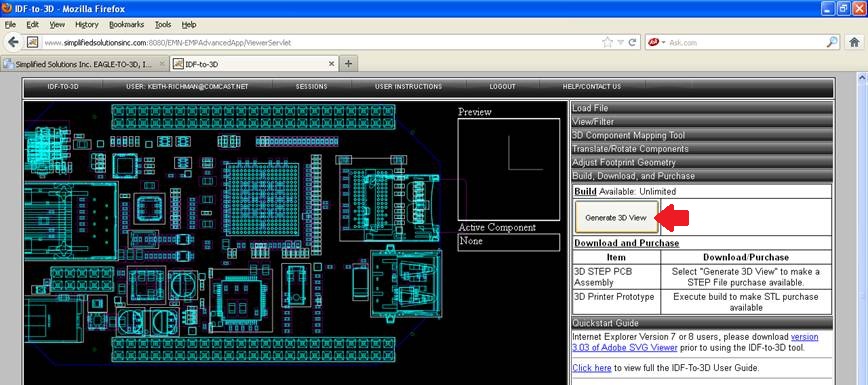Open the Ask.com search engine dropdown
This screenshot has height=385, width=868.
(657, 42)
